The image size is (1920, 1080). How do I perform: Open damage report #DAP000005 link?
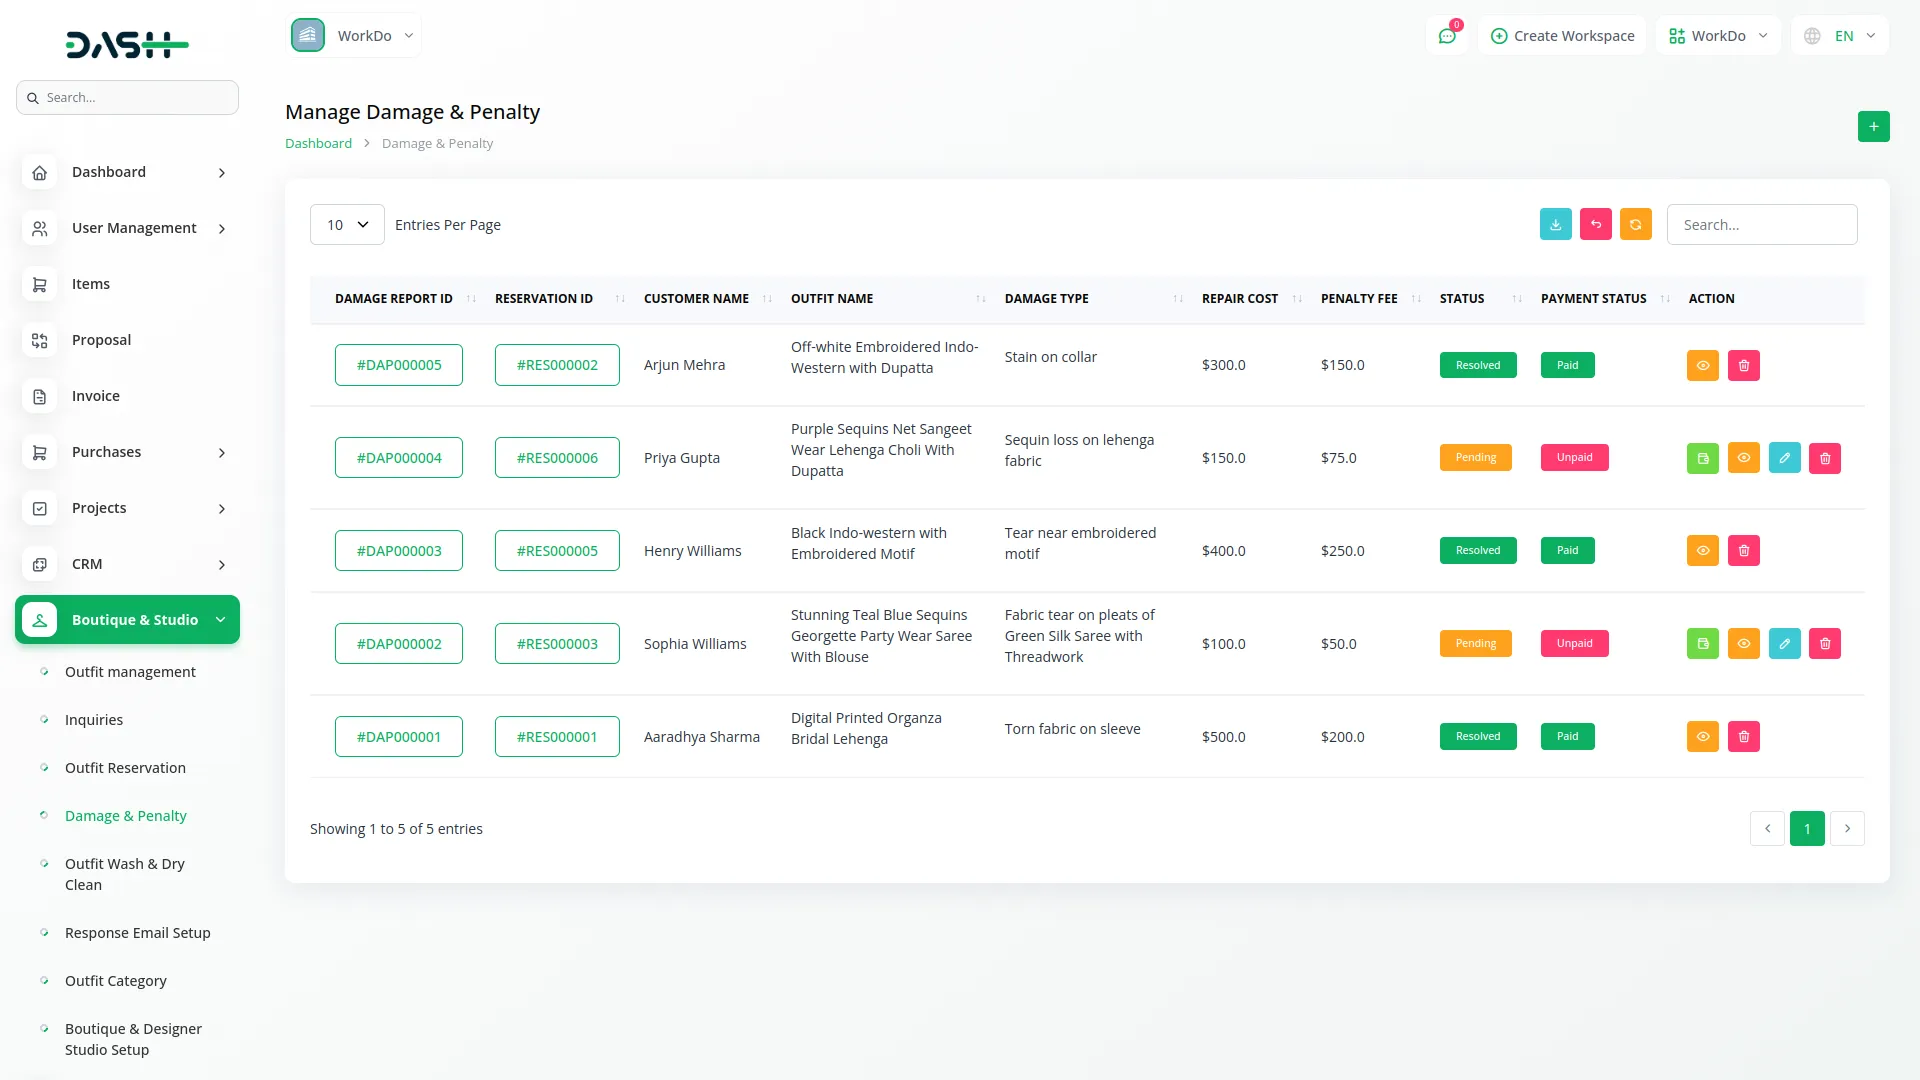tap(399, 365)
